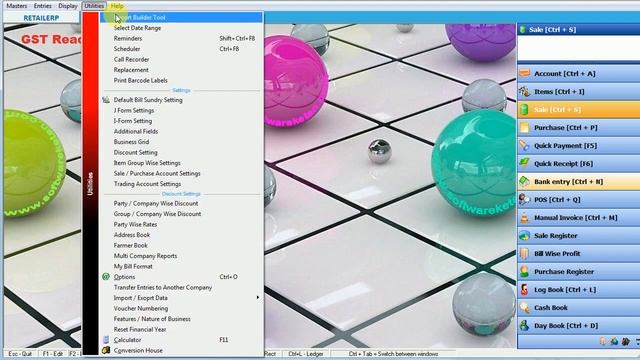The width and height of the screenshot is (640, 360).
Task: Choose Replacement menu item
Action: tap(131, 70)
